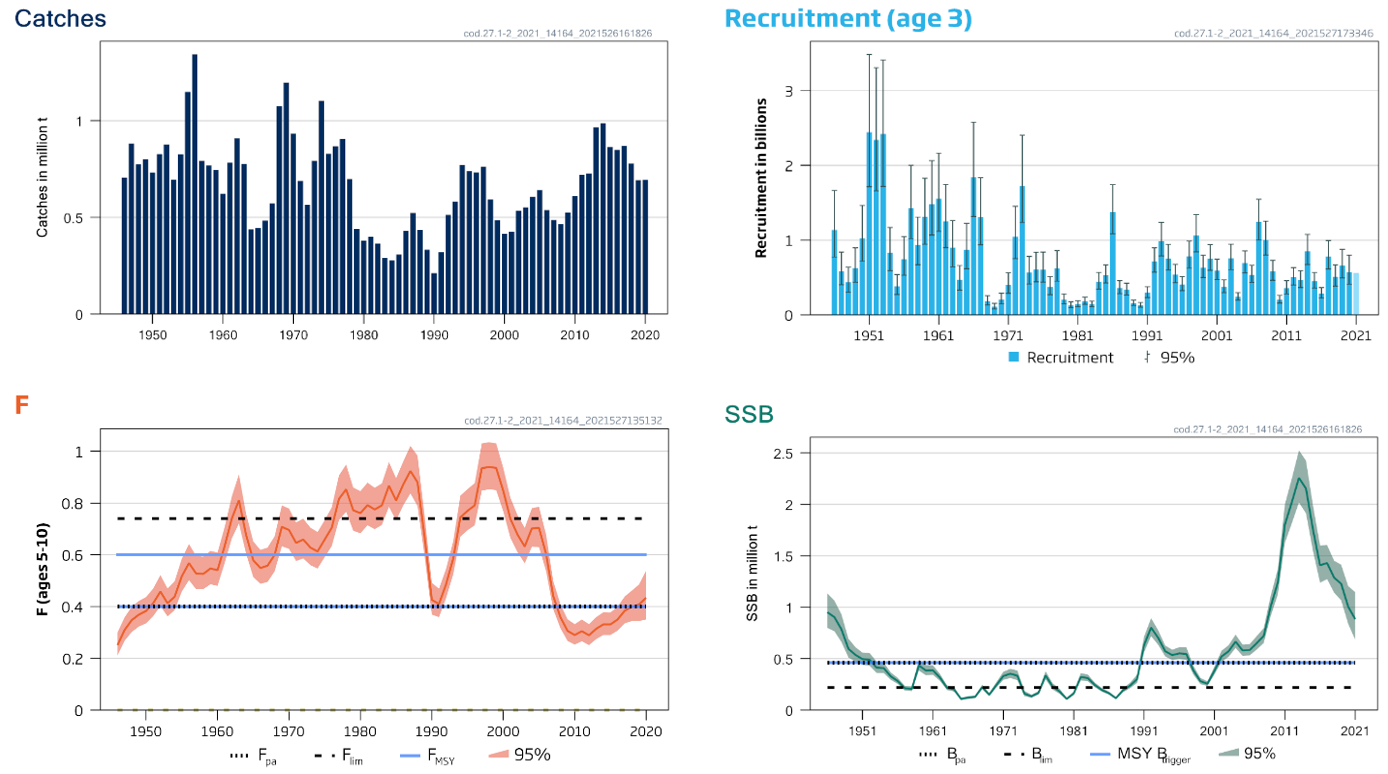Screen dimensions: 1388x774
Task: Click the orange "F" chart title
Action: tap(21, 404)
